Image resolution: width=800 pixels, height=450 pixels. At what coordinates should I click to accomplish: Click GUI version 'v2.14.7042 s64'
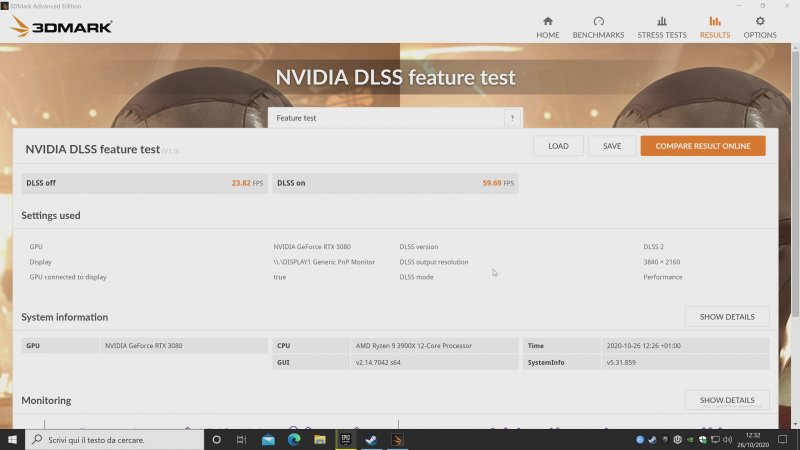point(378,362)
